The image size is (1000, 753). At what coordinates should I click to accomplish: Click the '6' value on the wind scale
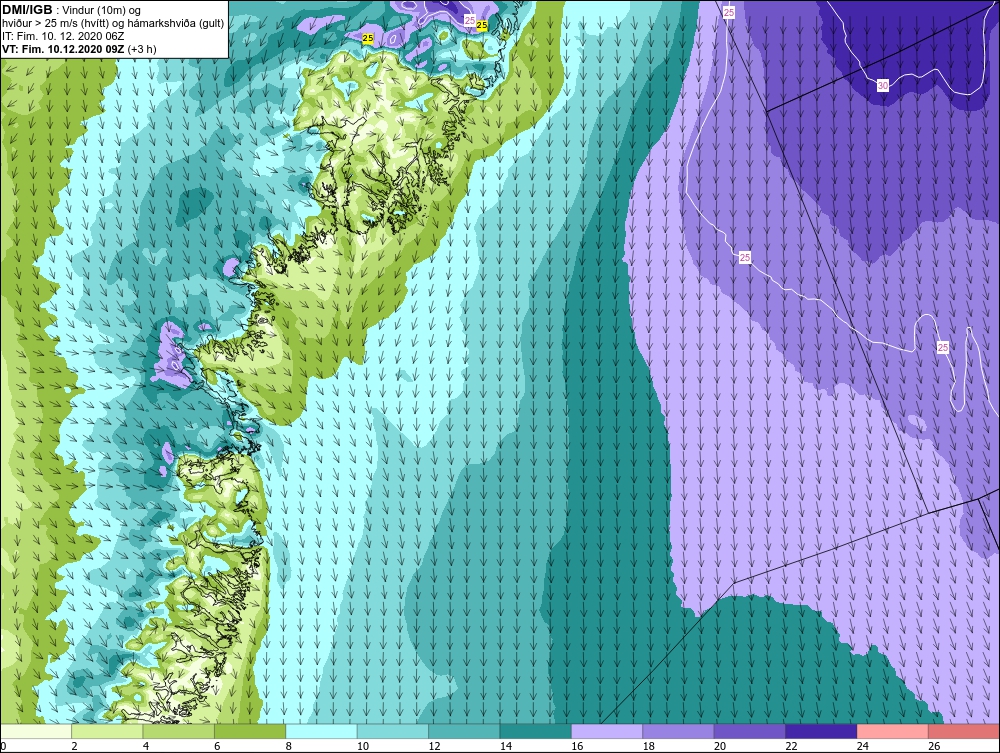[x=217, y=746]
